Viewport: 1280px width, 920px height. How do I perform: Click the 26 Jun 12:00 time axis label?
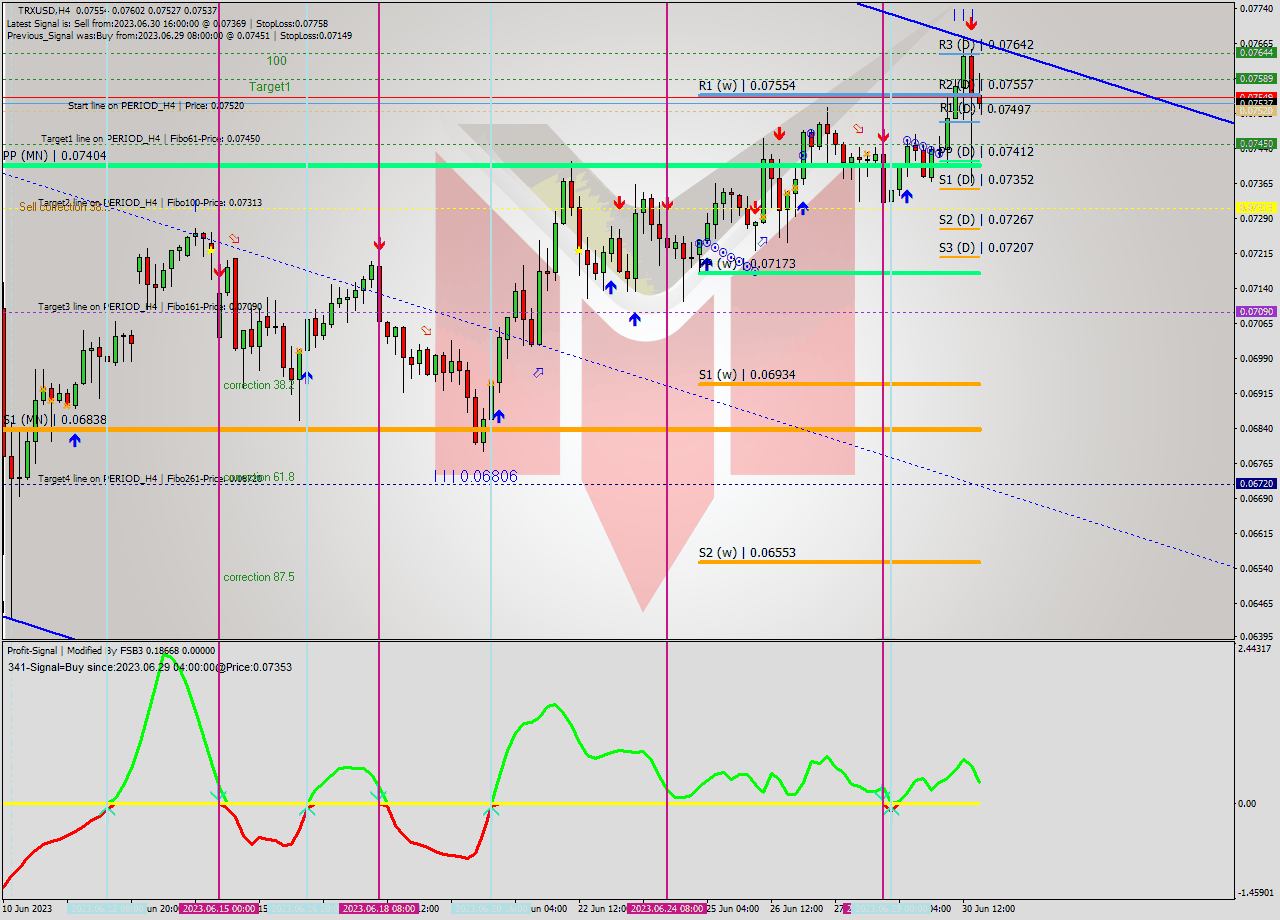pos(796,909)
